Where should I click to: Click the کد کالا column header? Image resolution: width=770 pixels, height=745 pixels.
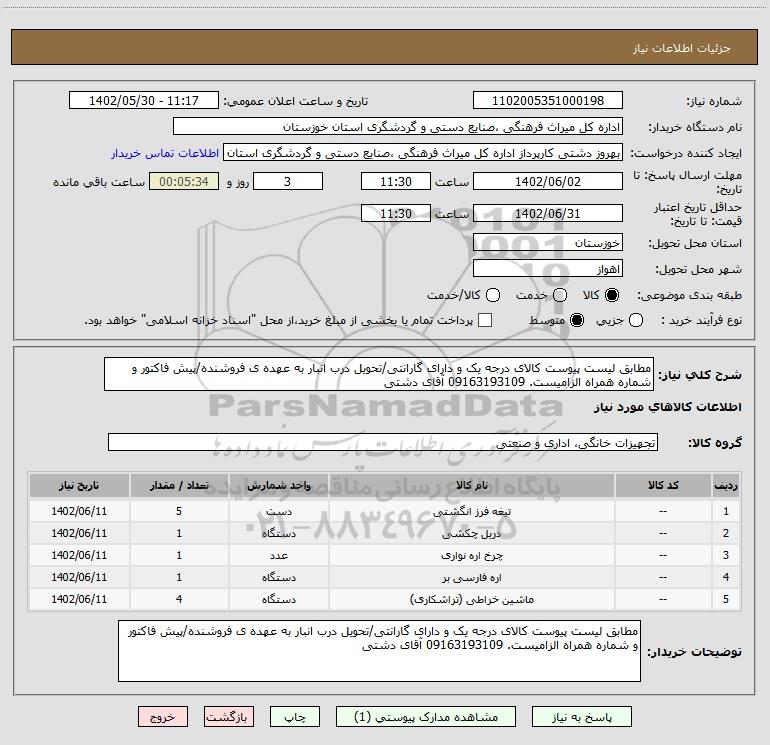(x=663, y=485)
